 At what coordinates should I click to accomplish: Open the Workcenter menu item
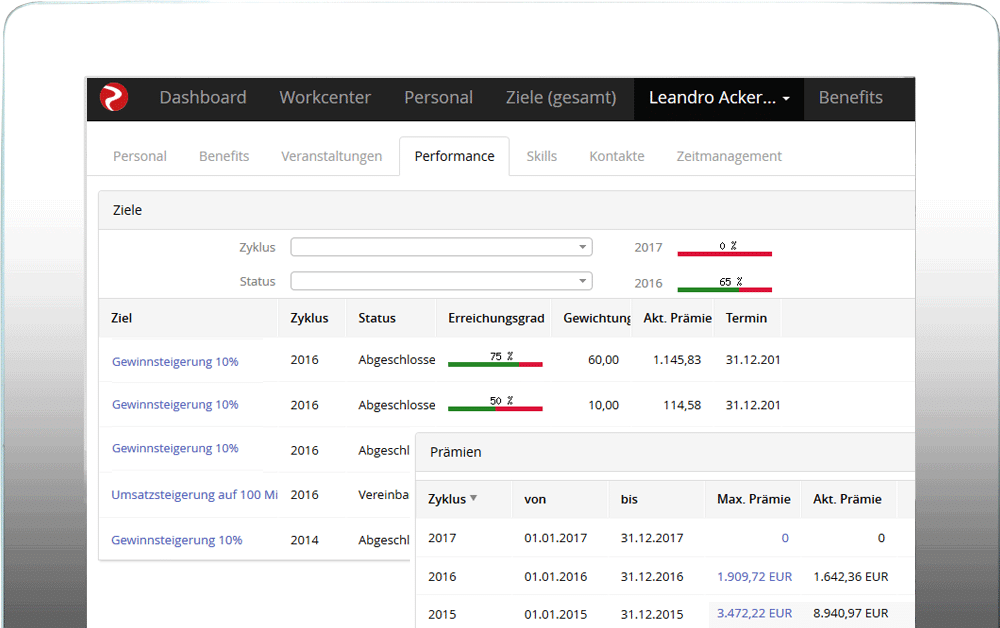325,98
